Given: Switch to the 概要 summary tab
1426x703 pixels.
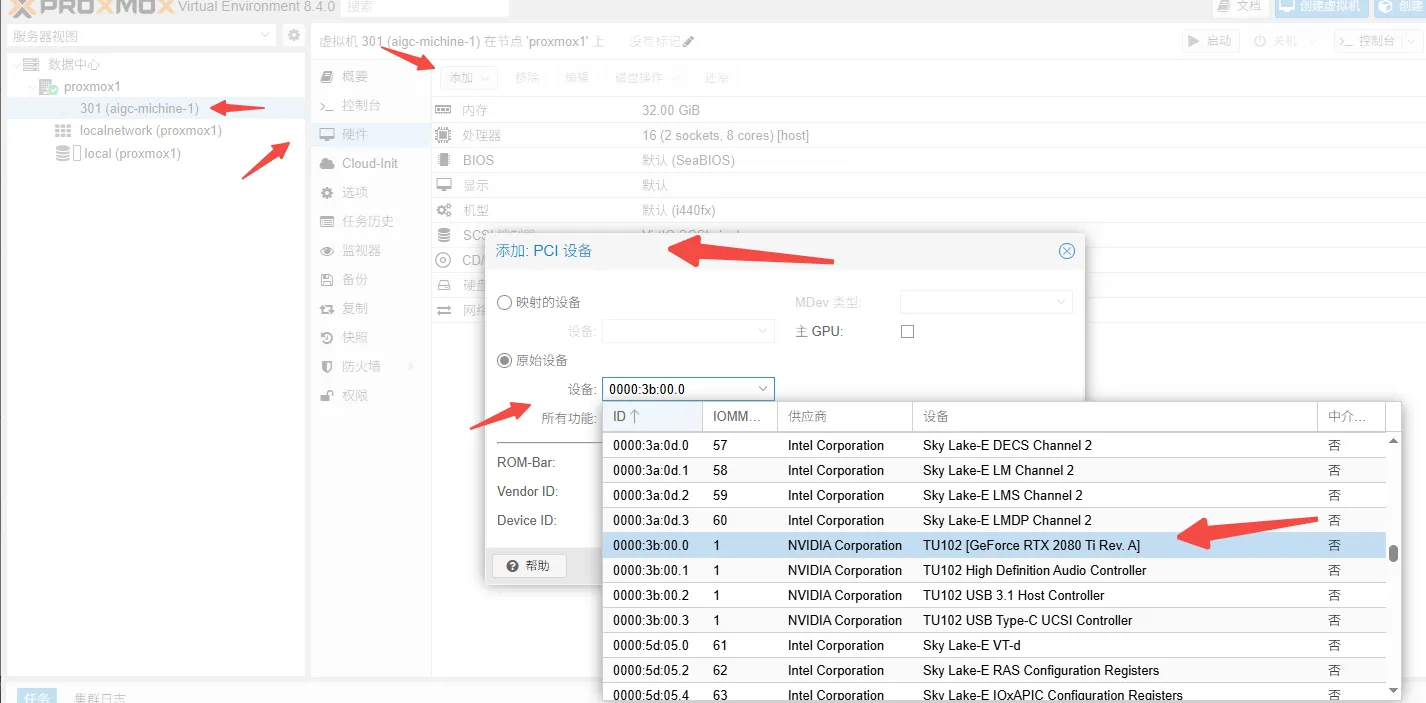Looking at the screenshot, I should tap(354, 76).
